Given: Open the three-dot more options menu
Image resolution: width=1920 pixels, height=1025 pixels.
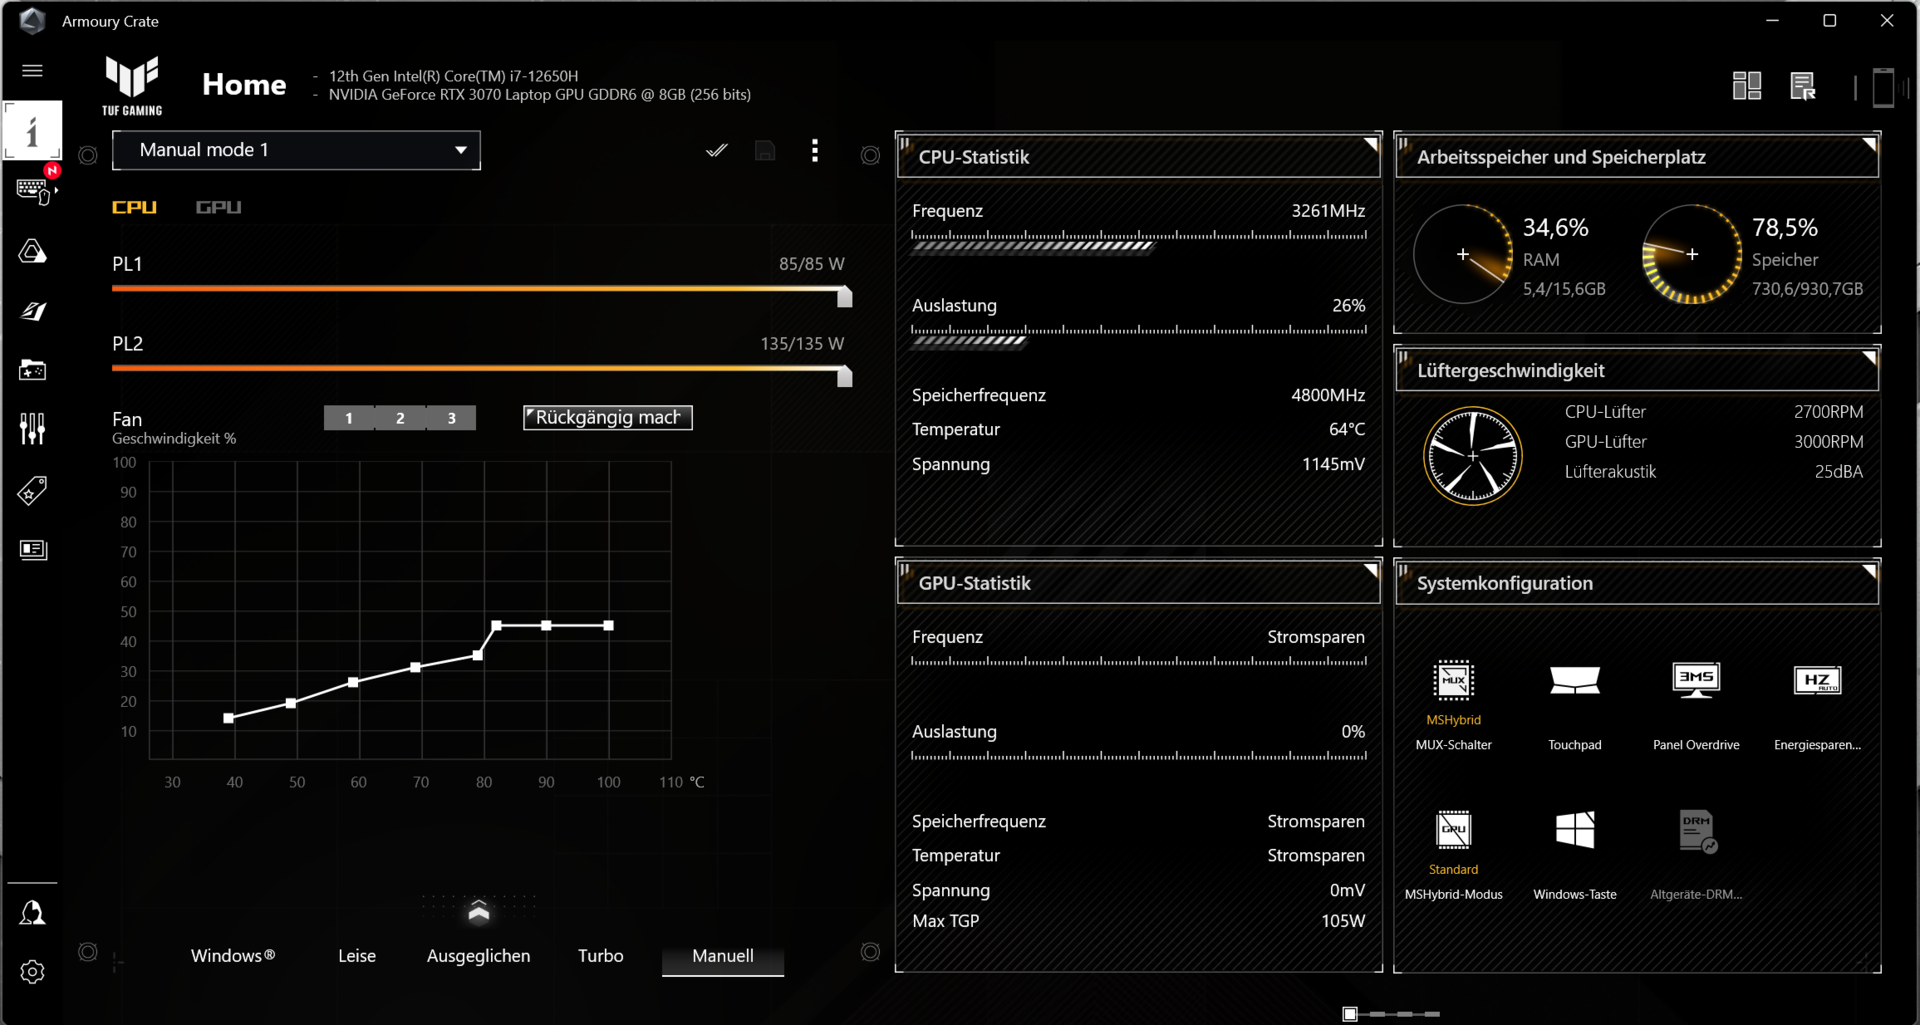Looking at the screenshot, I should pos(815,150).
